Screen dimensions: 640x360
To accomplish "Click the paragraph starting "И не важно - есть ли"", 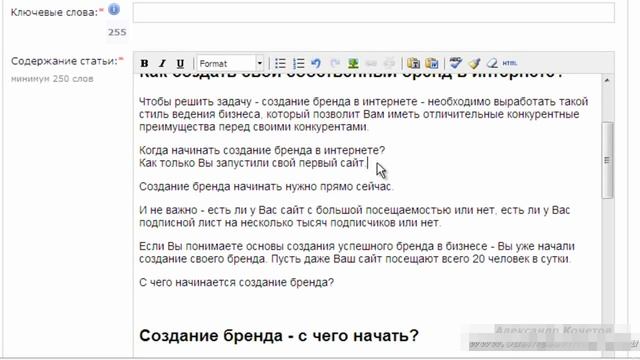I will pos(354,216).
